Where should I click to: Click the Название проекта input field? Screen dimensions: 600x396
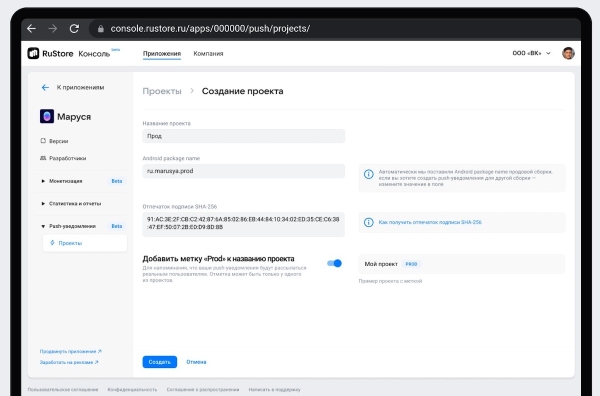[x=243, y=136]
